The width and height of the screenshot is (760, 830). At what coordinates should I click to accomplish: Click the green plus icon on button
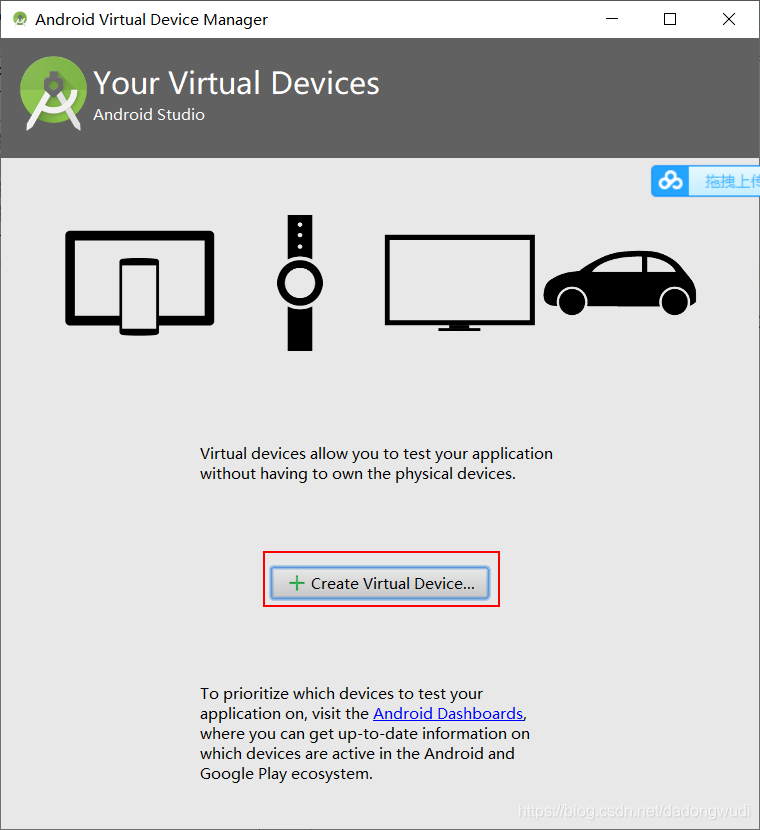pos(297,583)
